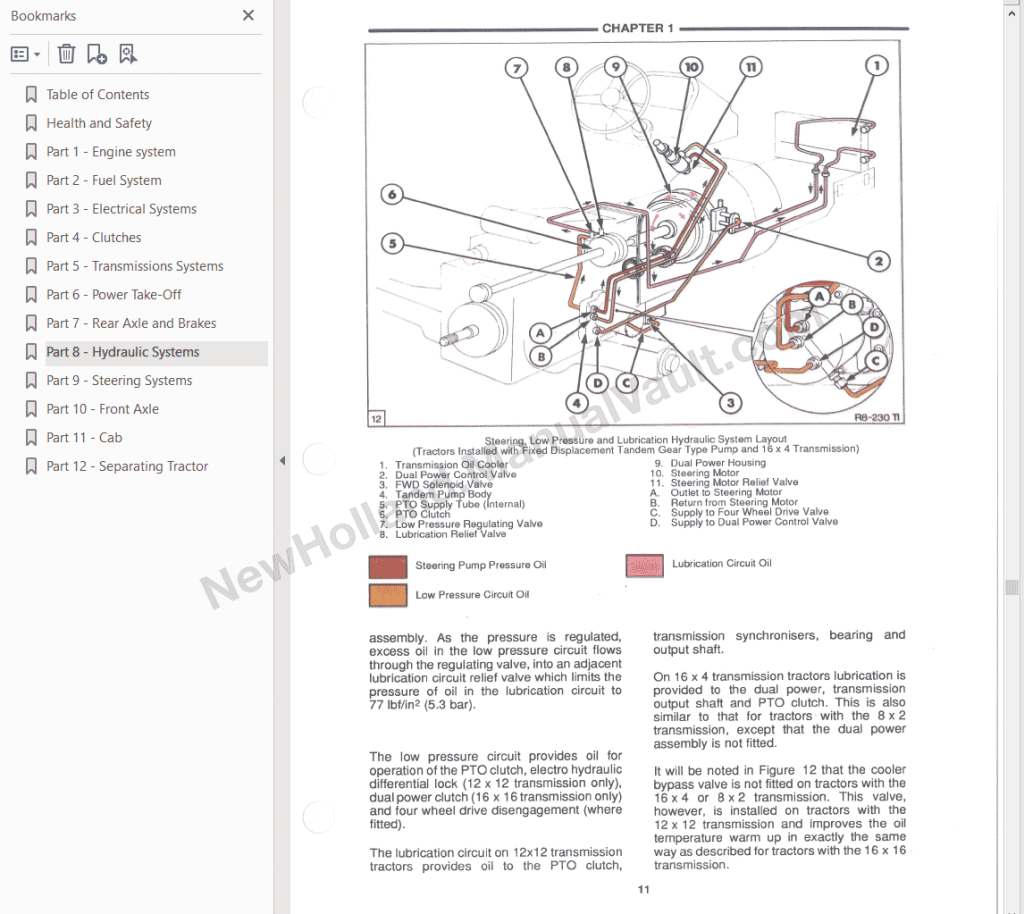
Task: Click bookmark icon beside Part 6 - Power Take-Off
Action: [31, 295]
